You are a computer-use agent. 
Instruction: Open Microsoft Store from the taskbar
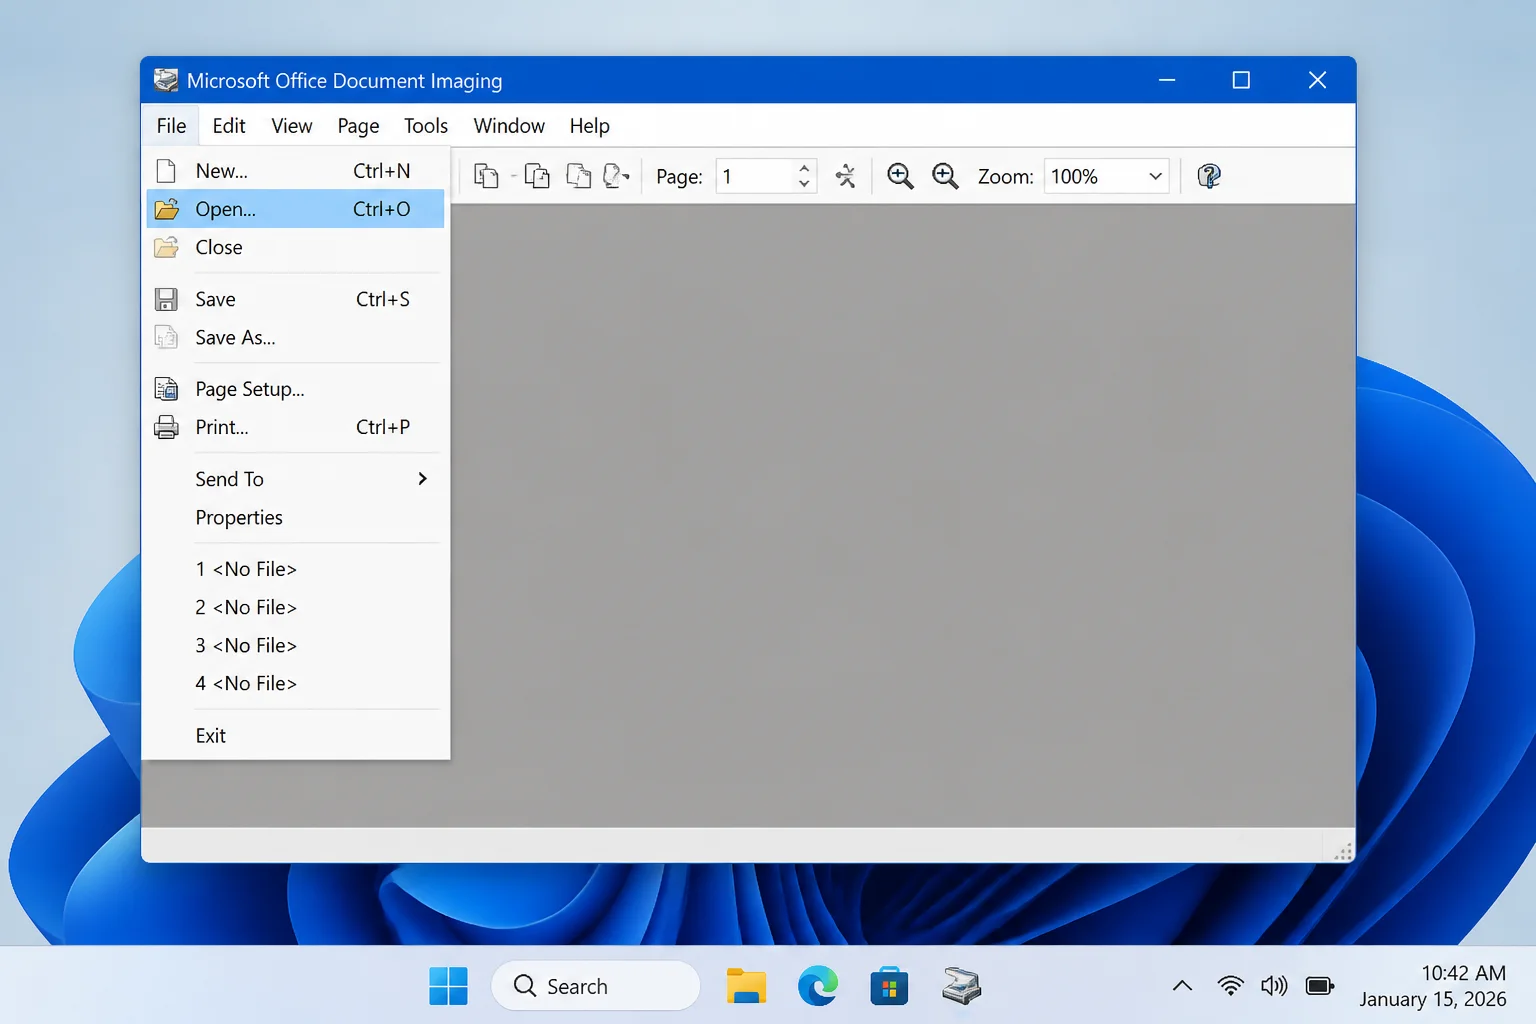coord(889,986)
